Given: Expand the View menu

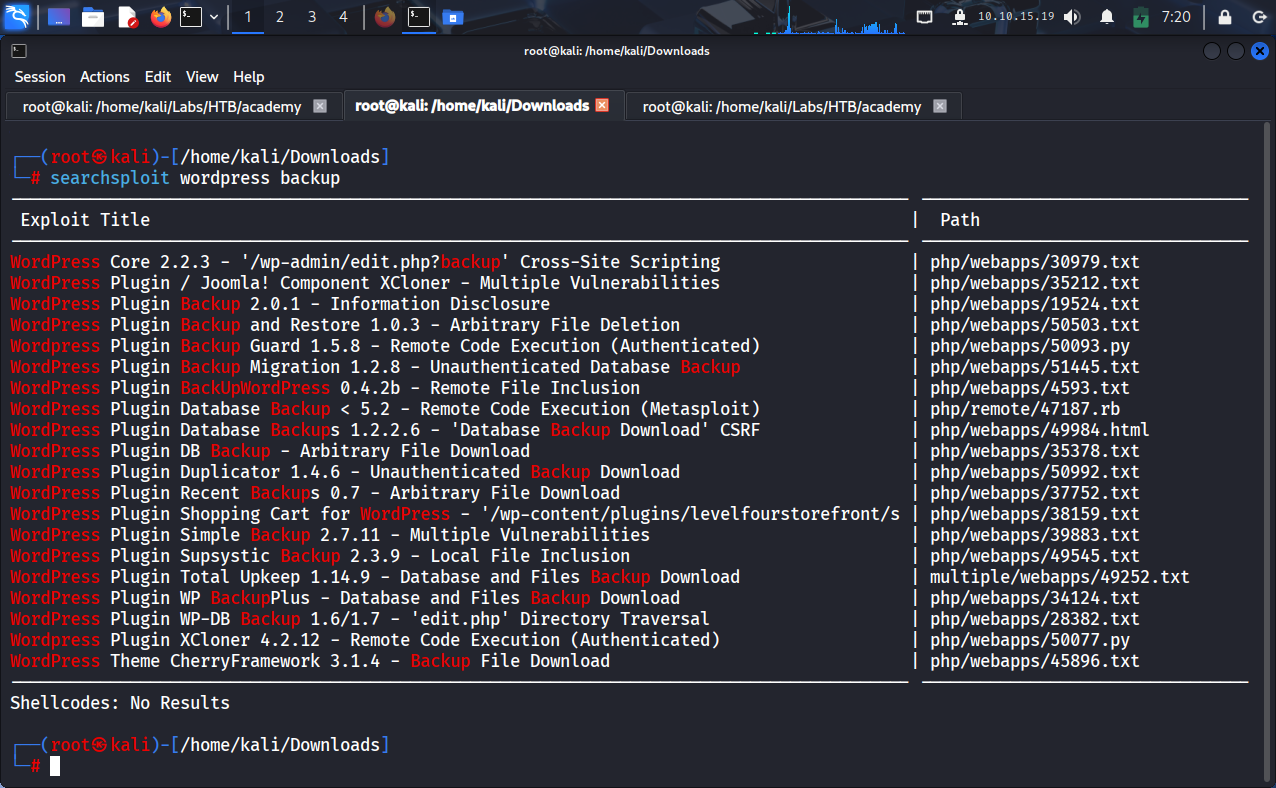Looking at the screenshot, I should click(202, 77).
